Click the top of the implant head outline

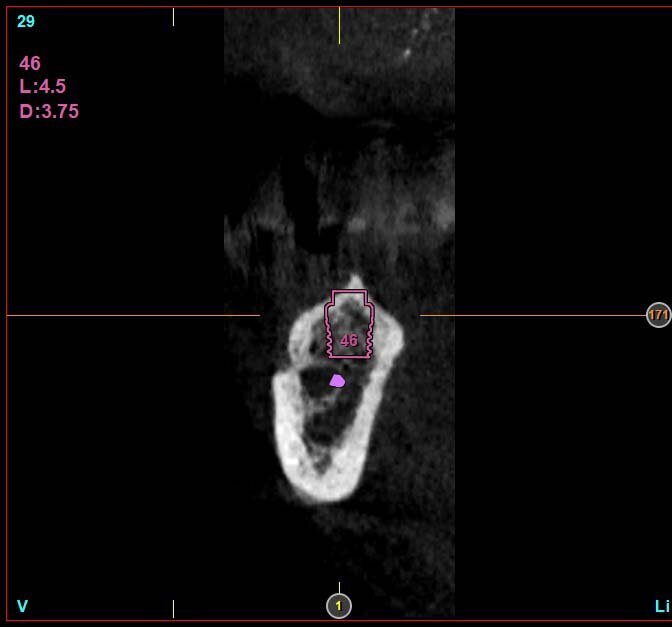pyautogui.click(x=349, y=291)
